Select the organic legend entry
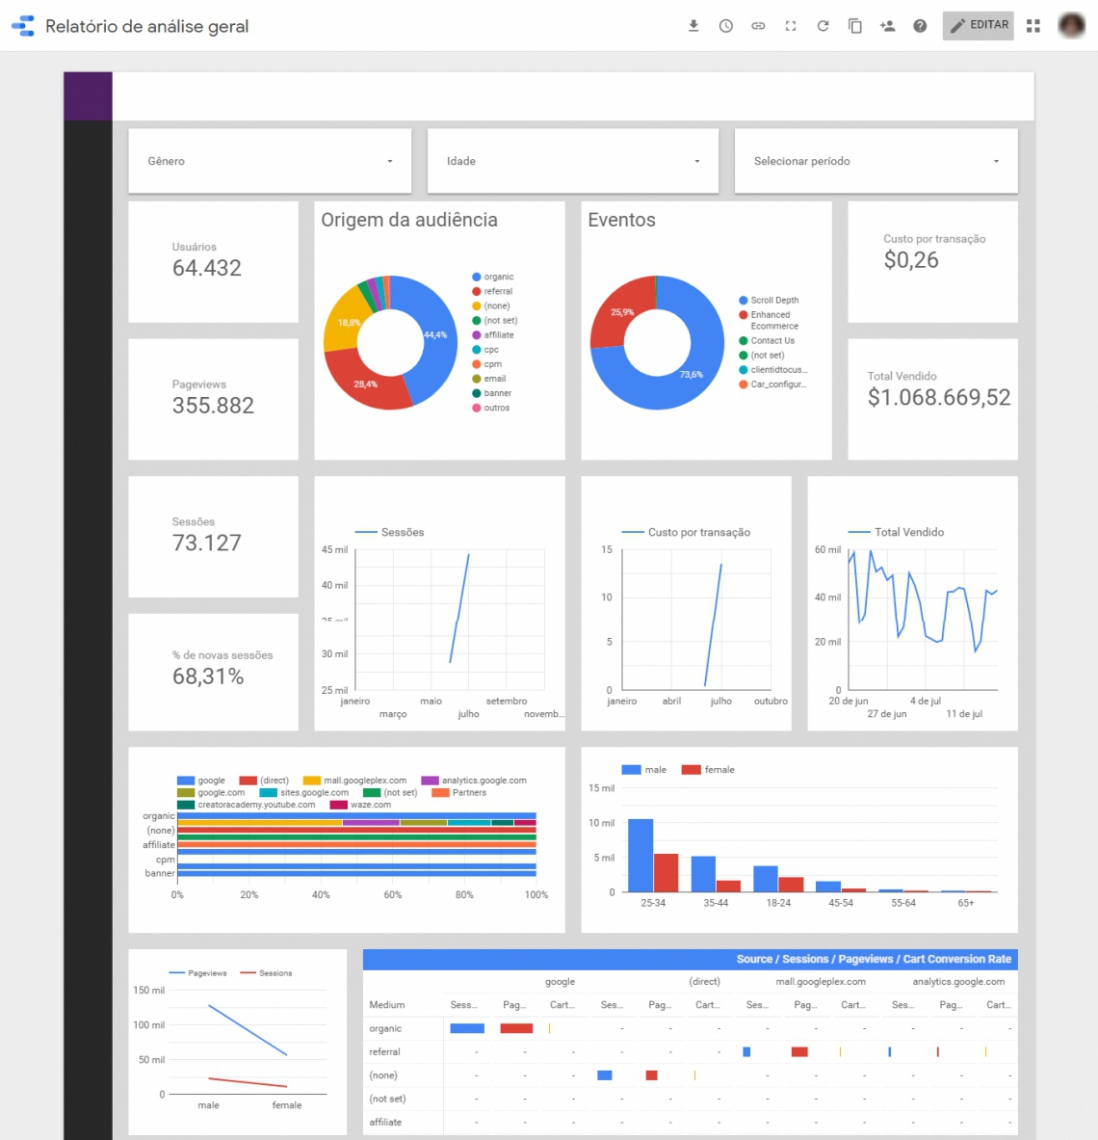 pos(496,277)
